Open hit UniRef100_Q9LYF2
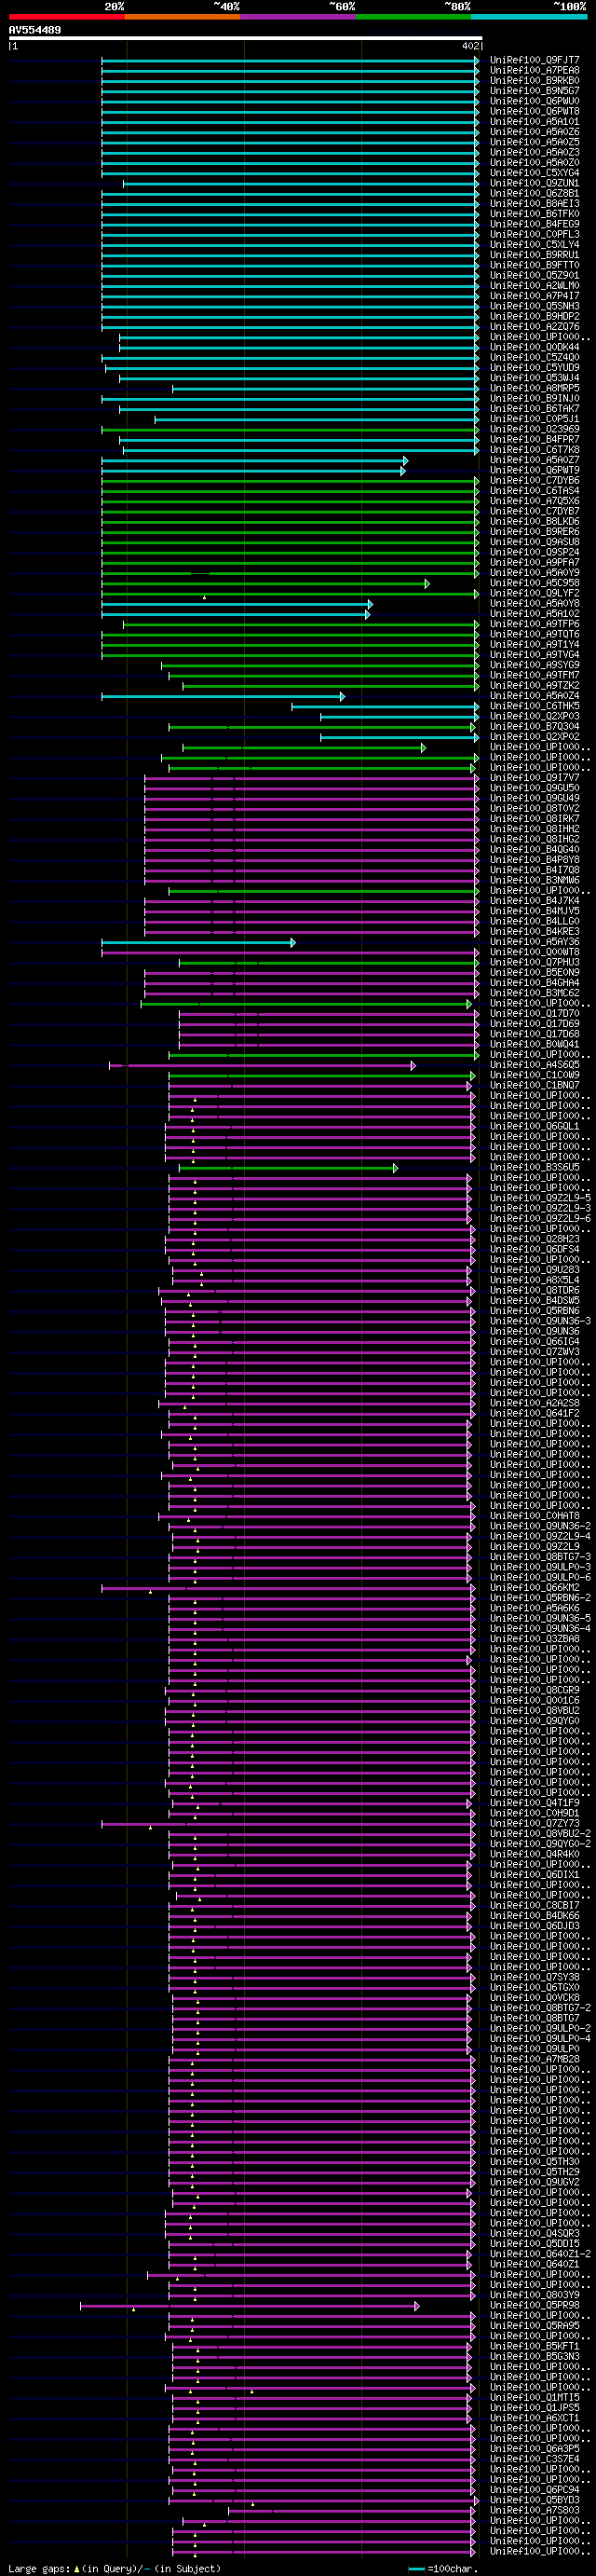The image size is (596, 2576). click(534, 593)
